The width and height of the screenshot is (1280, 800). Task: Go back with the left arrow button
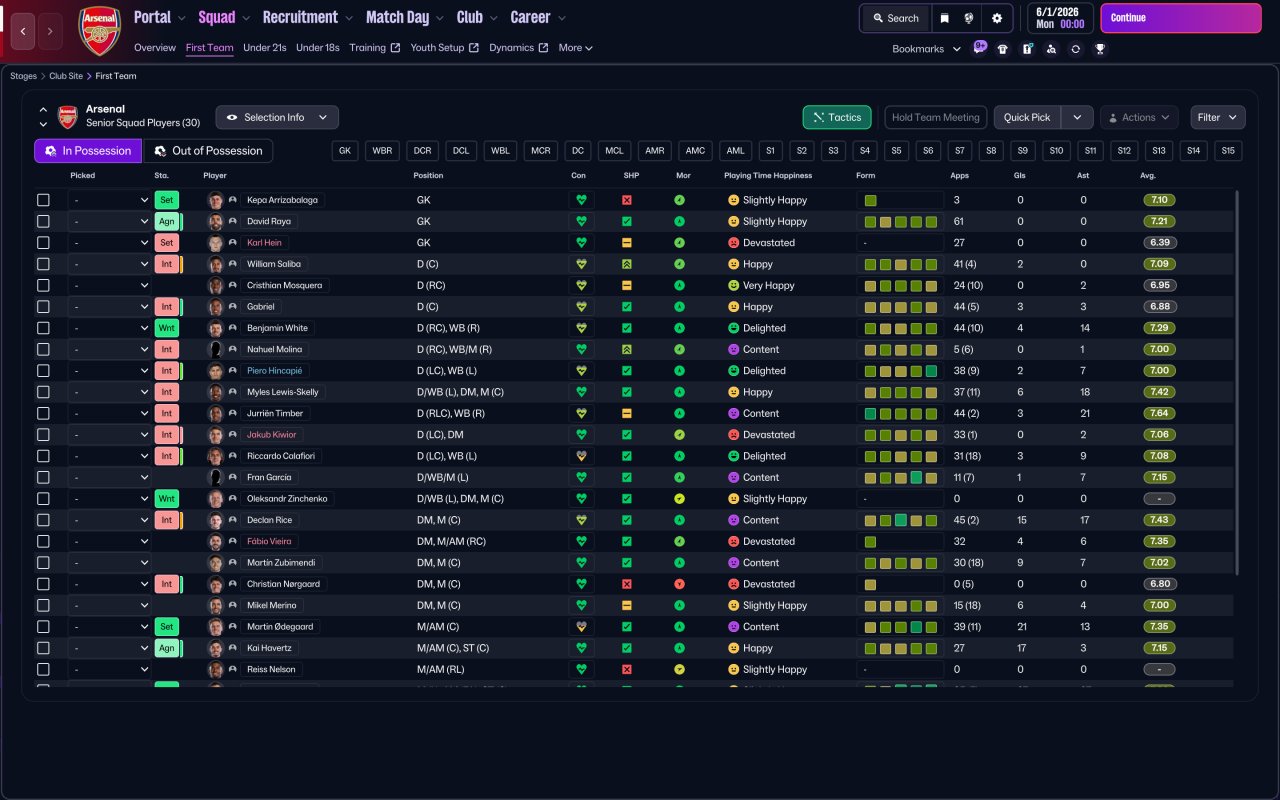[24, 32]
